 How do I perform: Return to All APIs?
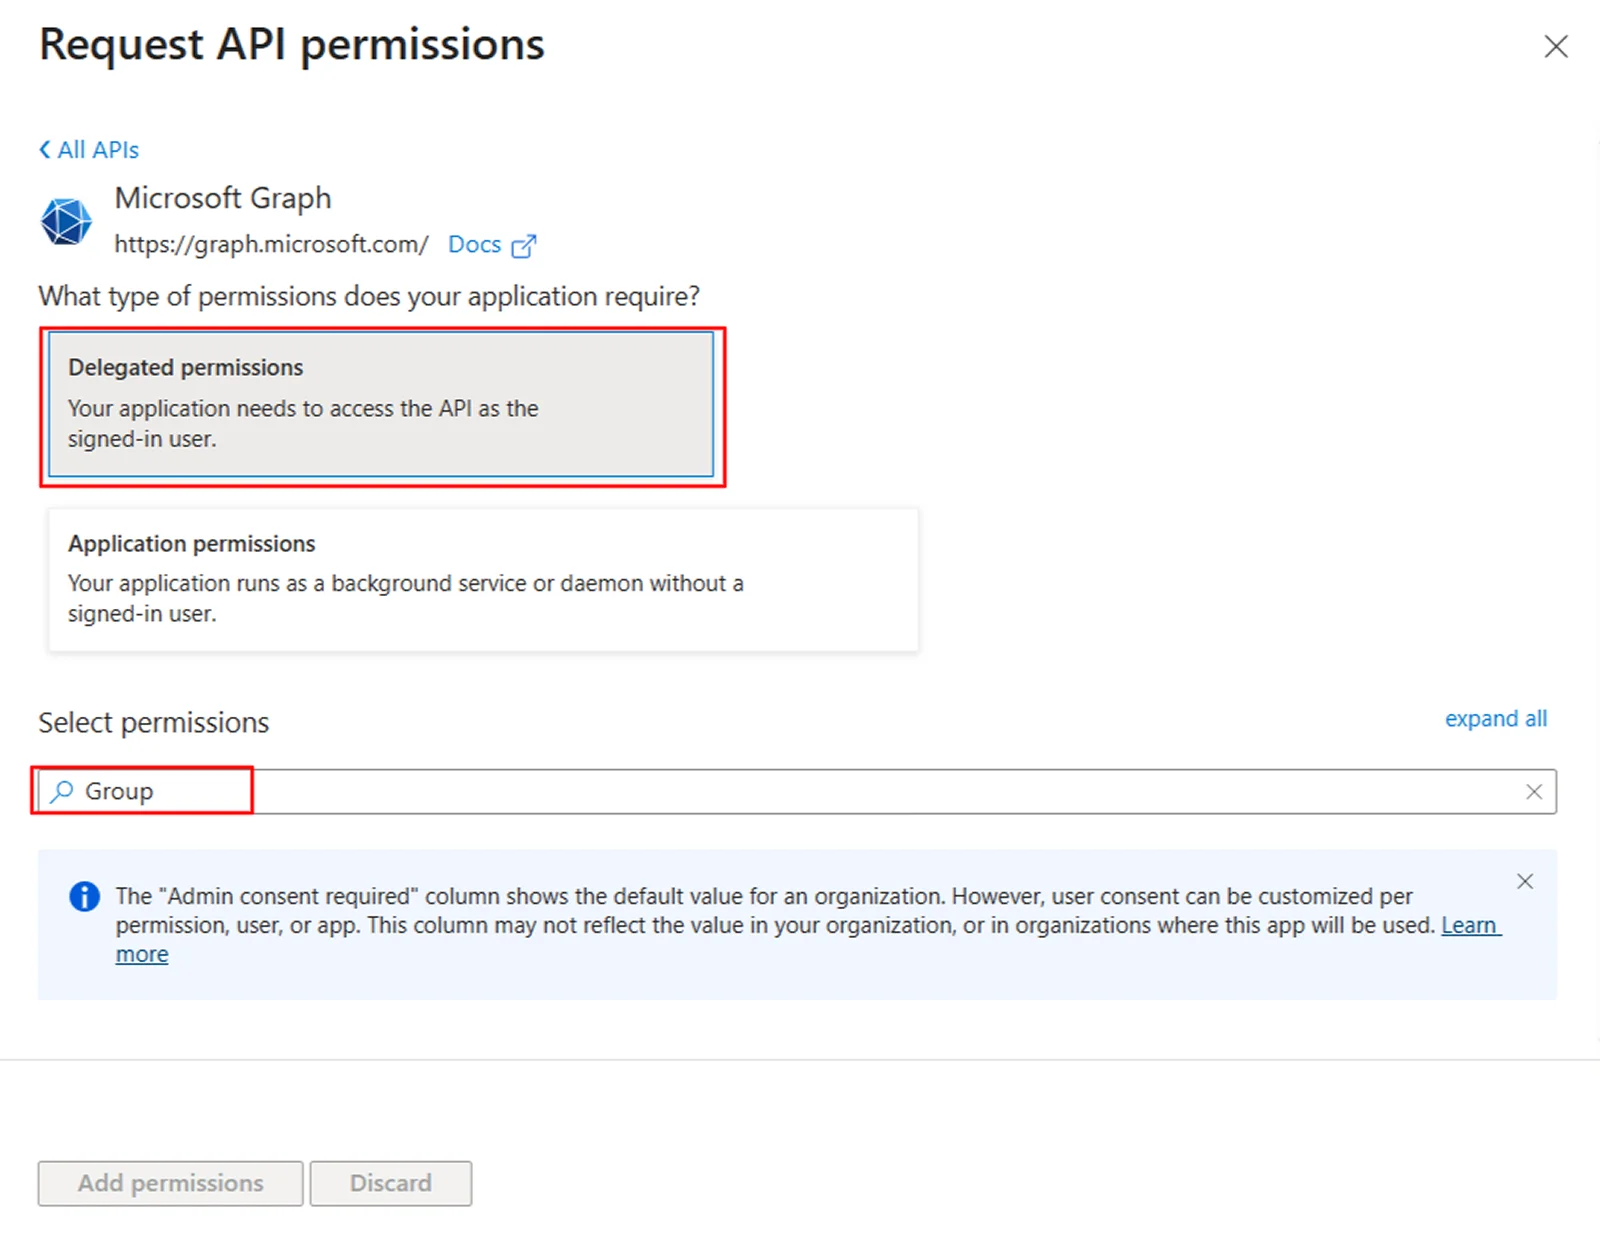97,149
